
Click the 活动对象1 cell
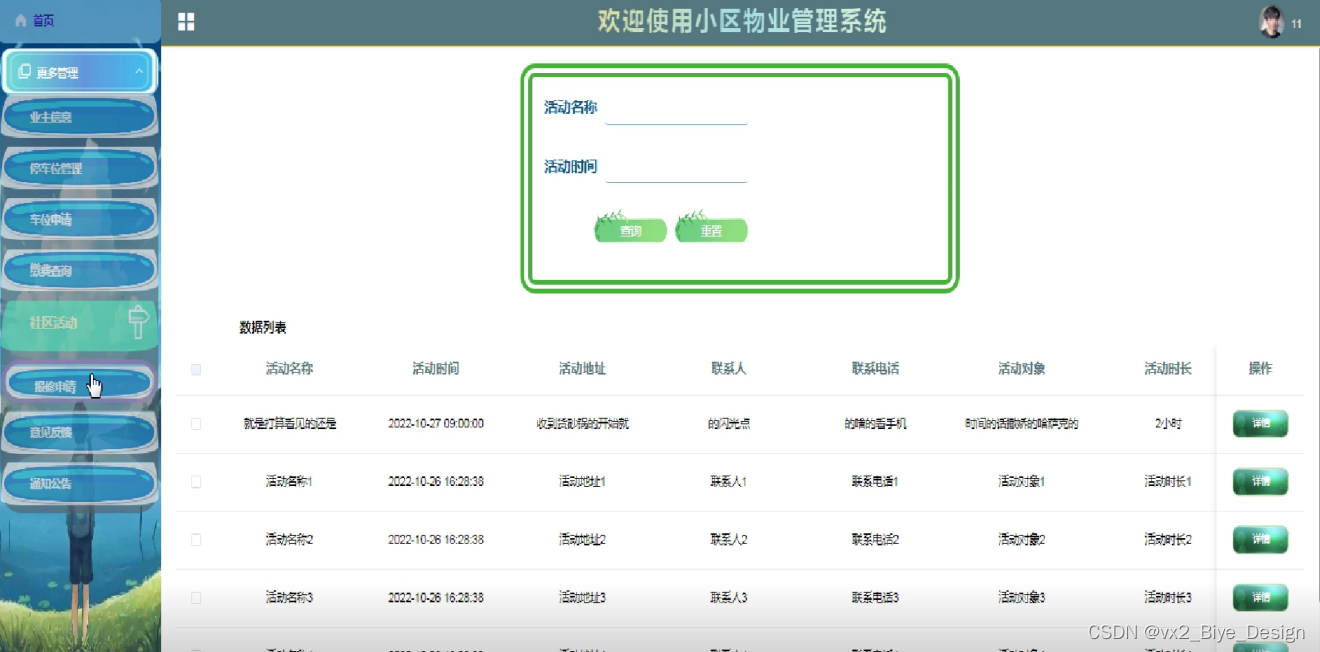[1021, 482]
